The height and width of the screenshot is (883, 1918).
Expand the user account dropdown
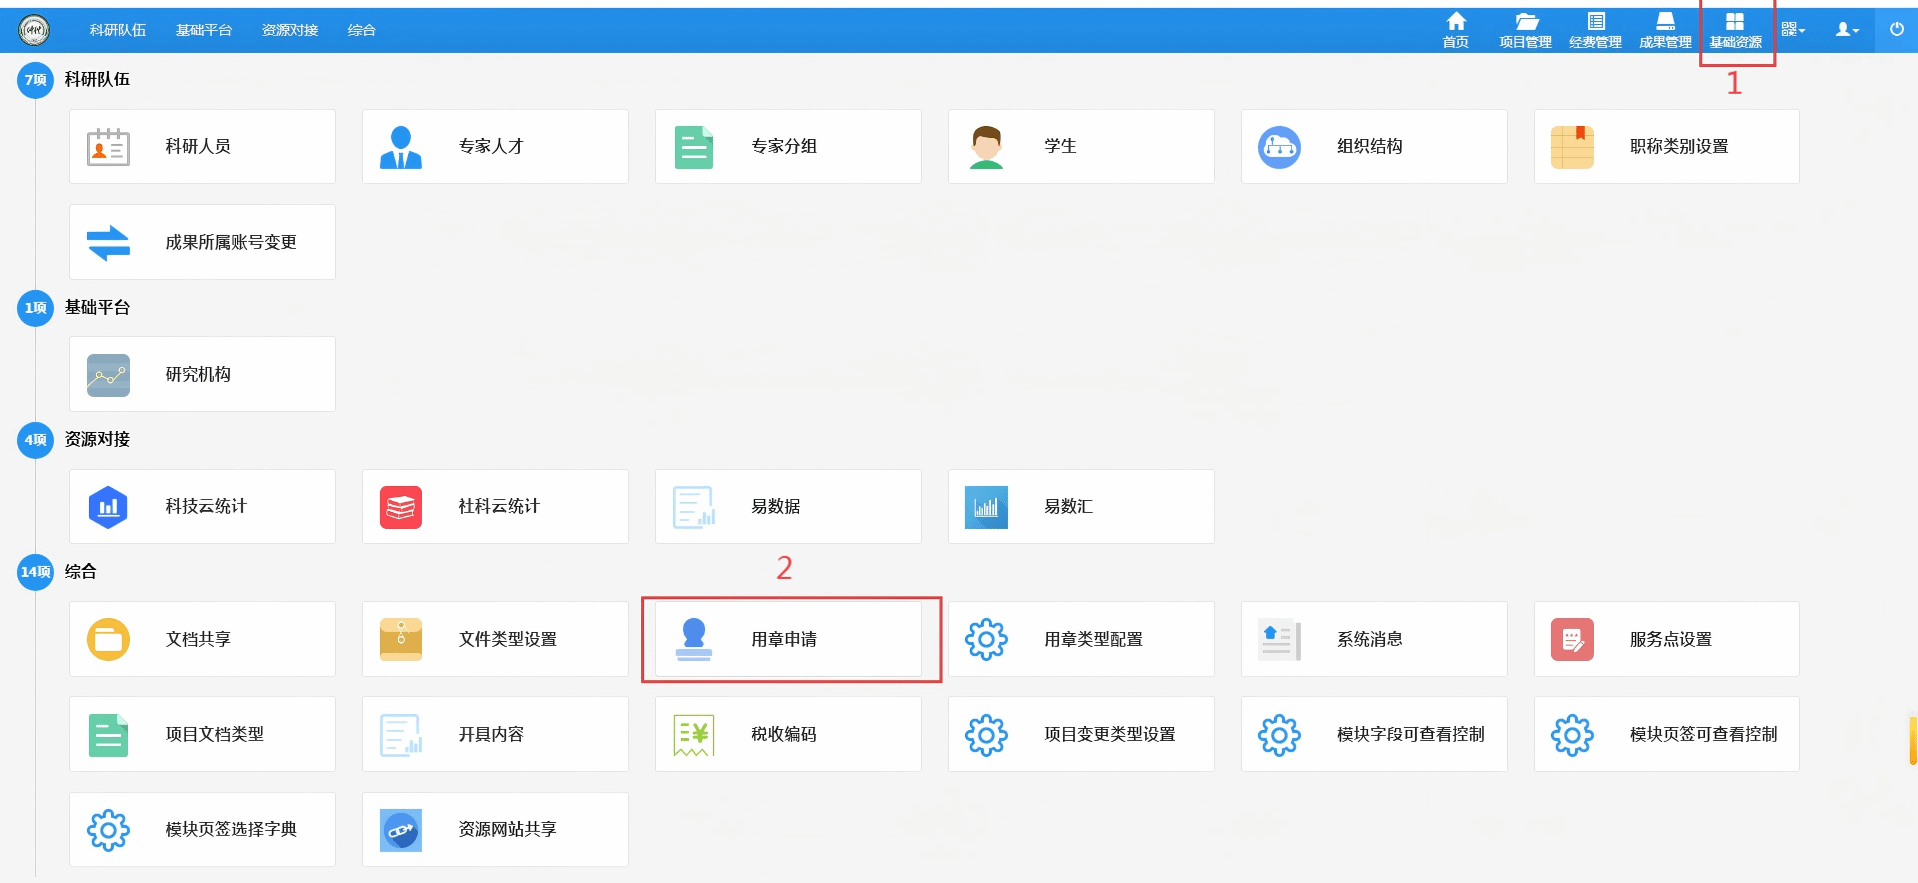1846,30
